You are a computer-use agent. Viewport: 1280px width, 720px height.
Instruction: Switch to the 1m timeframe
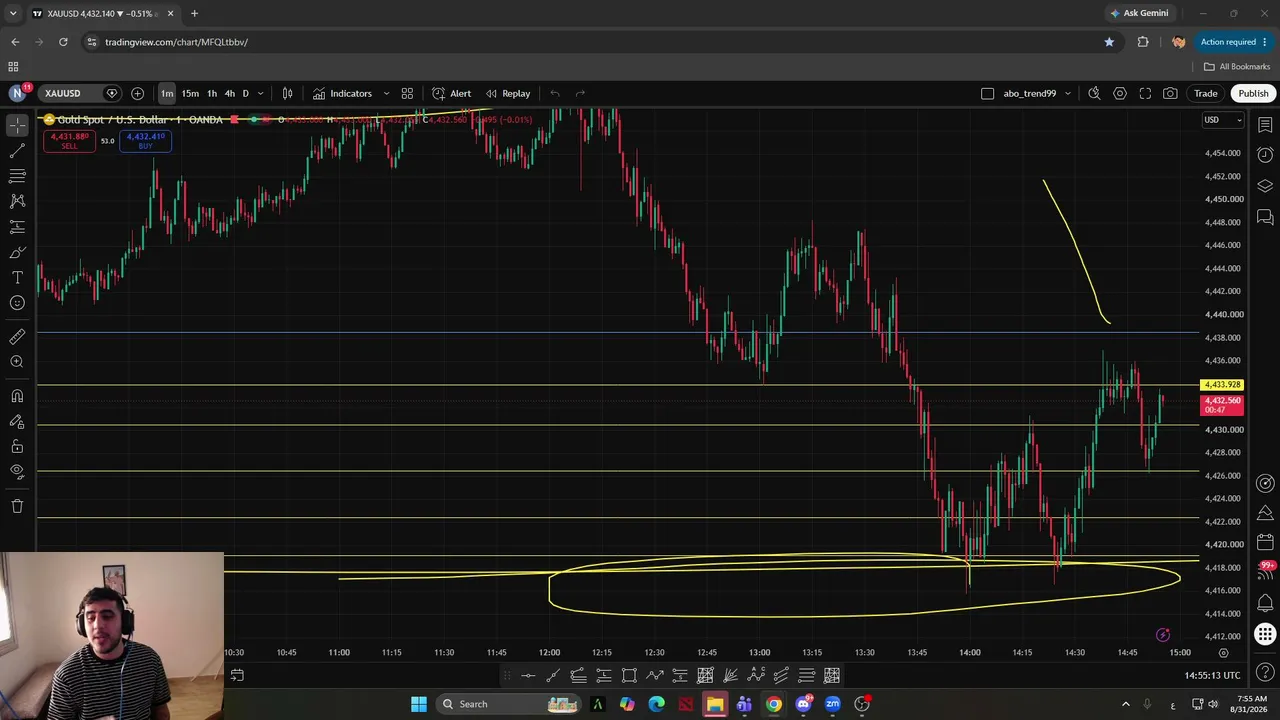(x=167, y=93)
